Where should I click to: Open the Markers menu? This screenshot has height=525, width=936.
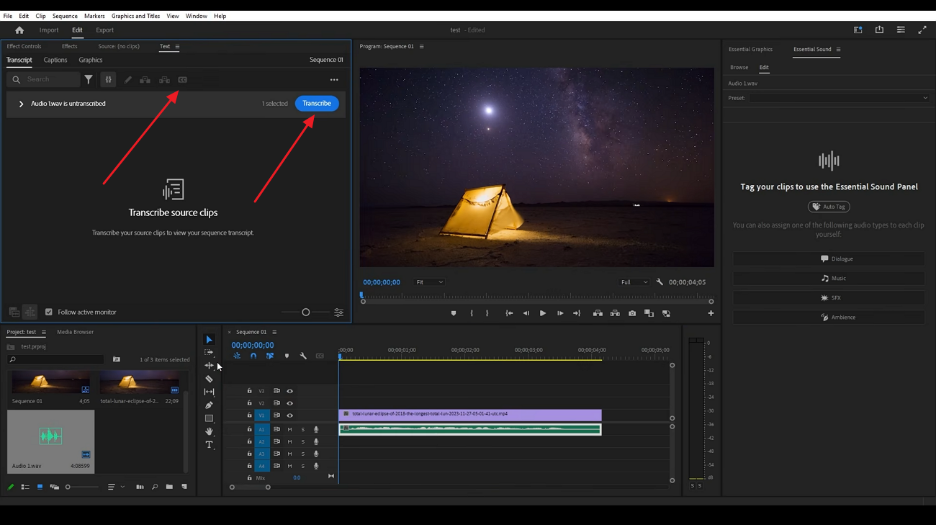pyautogui.click(x=94, y=16)
